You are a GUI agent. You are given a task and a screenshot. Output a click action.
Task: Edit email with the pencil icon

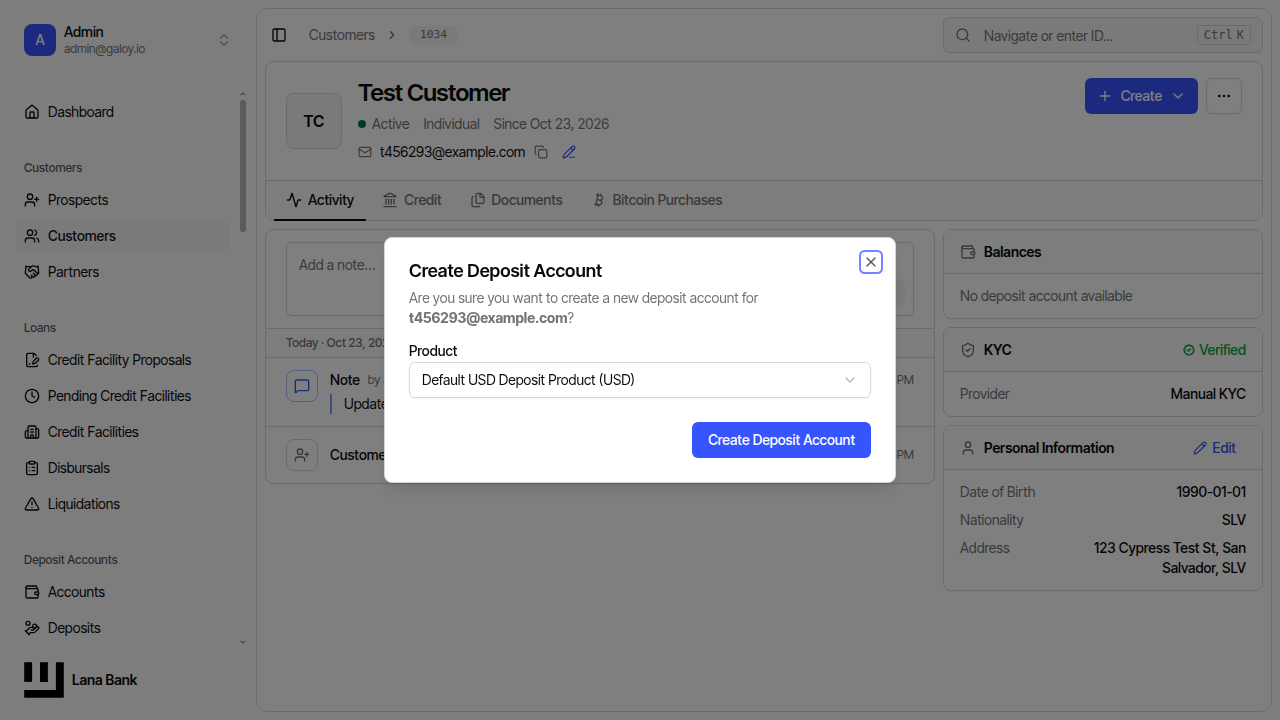569,152
